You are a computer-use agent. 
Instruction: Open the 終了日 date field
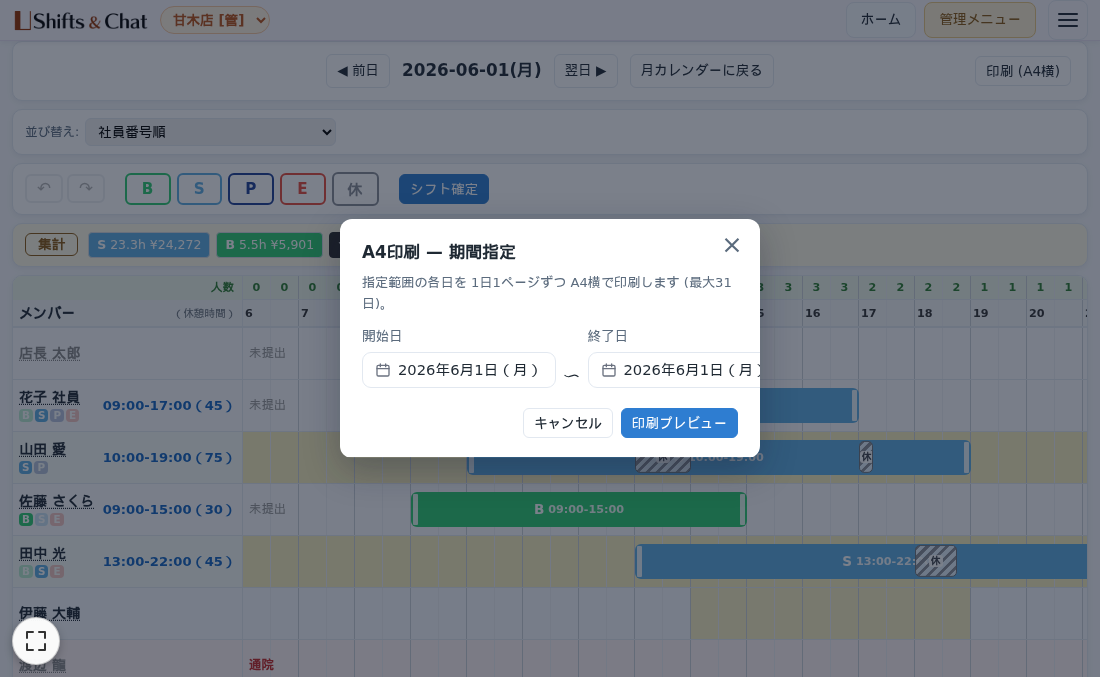click(674, 370)
